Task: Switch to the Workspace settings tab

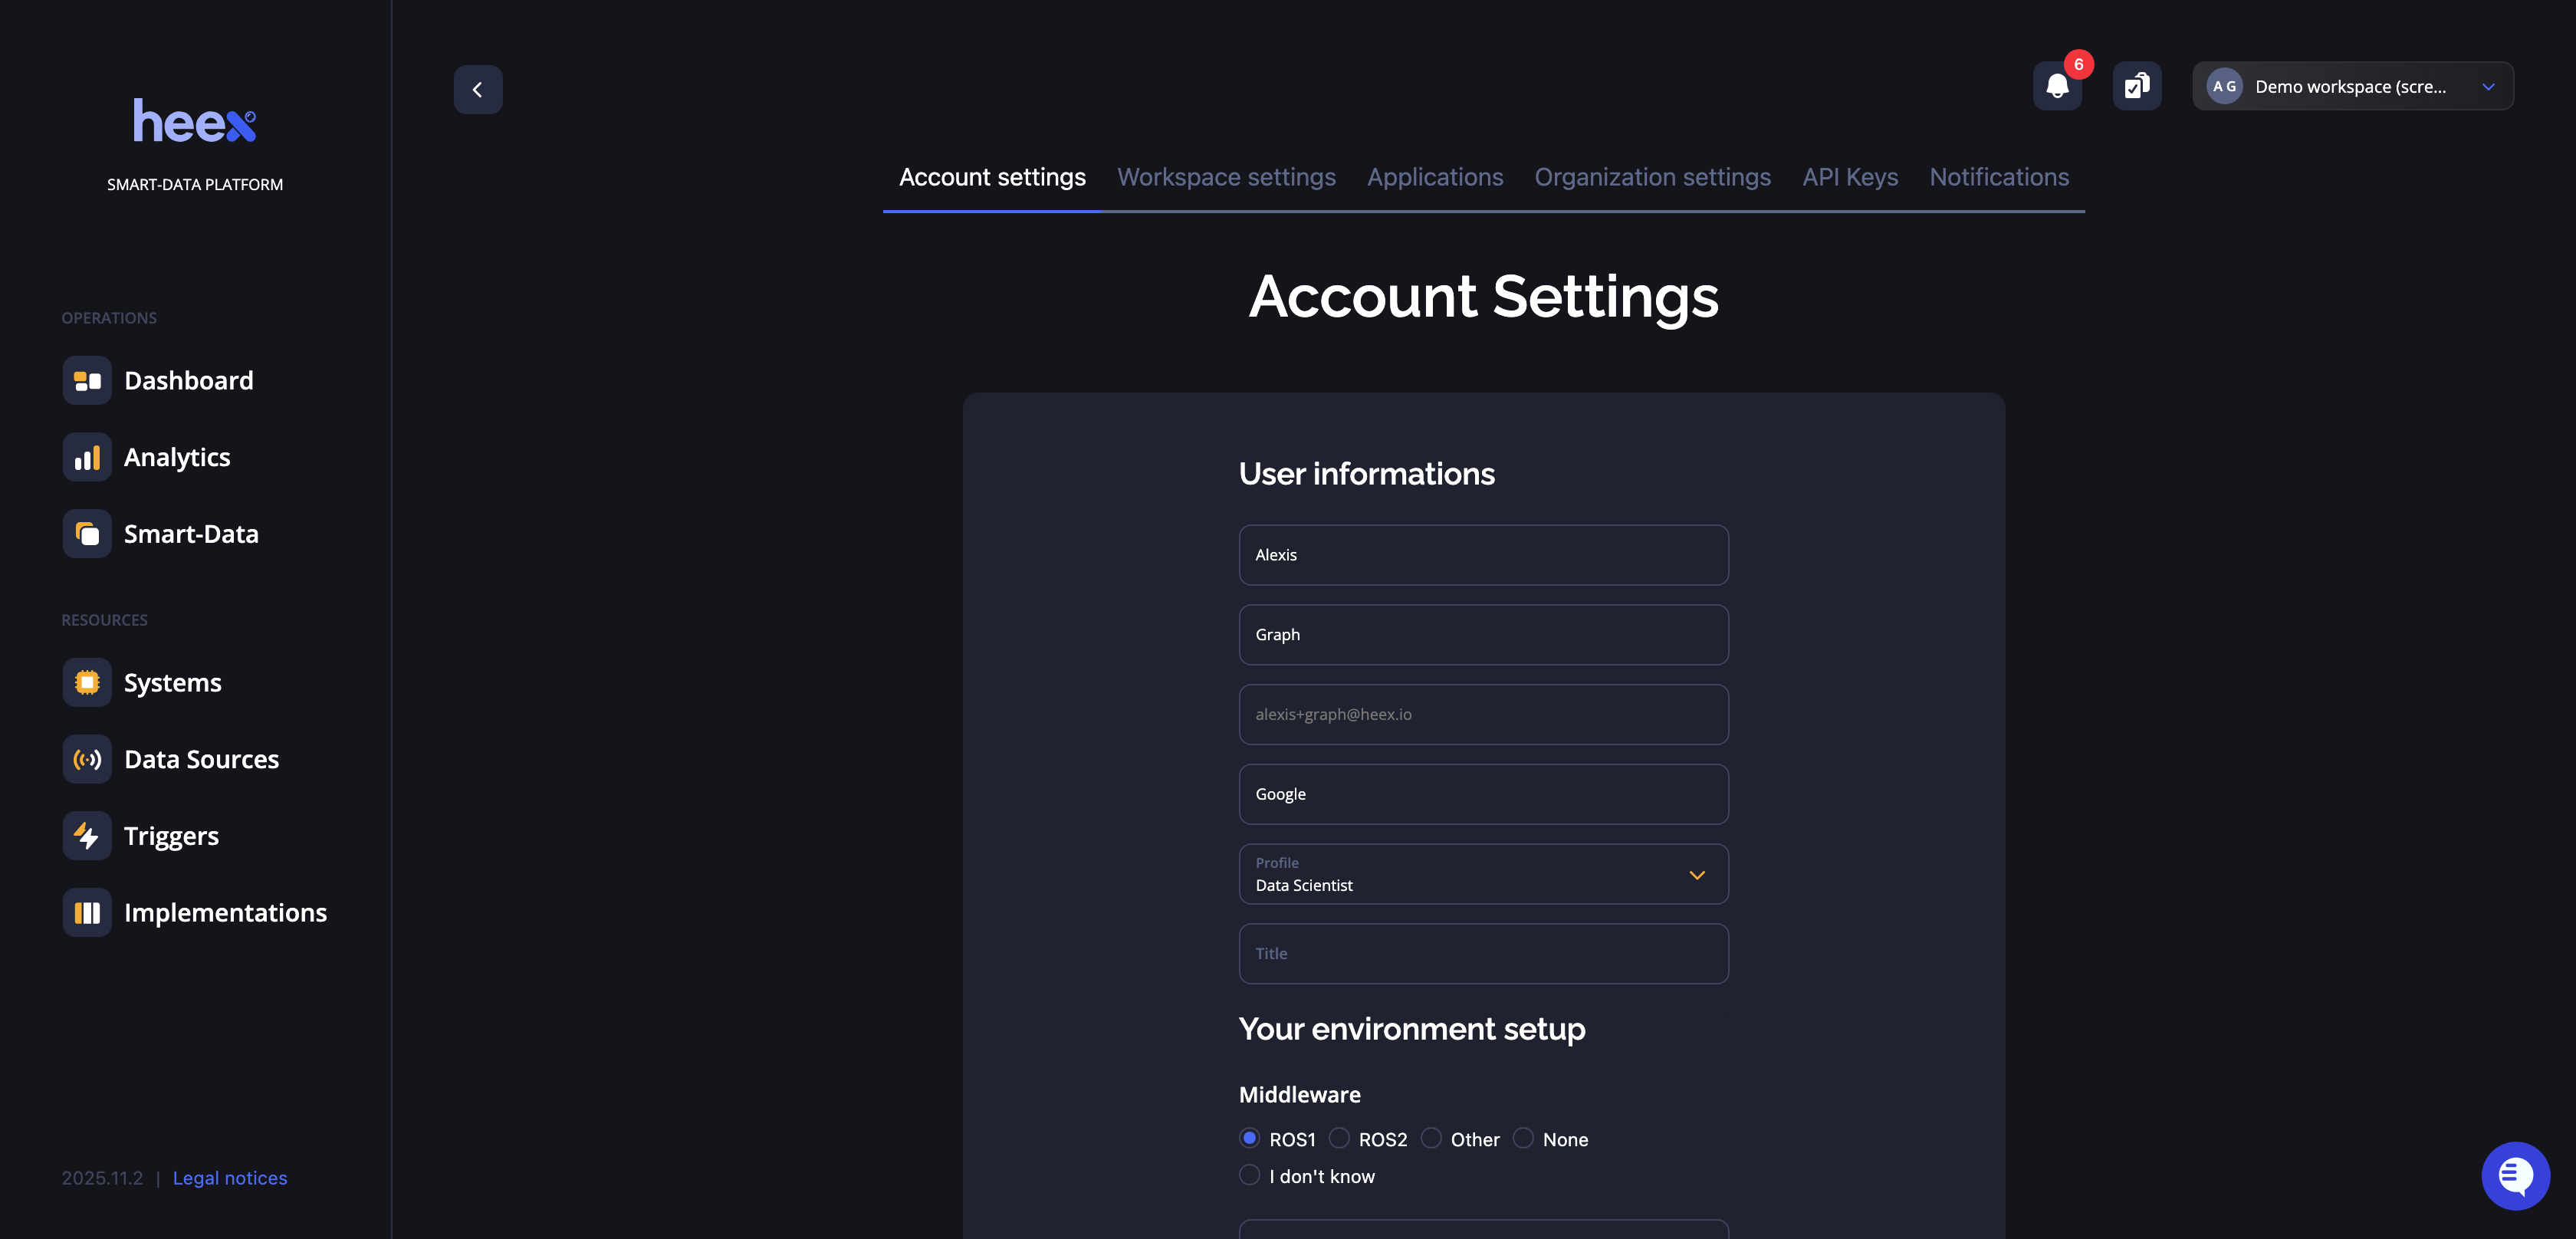Action: (x=1226, y=177)
